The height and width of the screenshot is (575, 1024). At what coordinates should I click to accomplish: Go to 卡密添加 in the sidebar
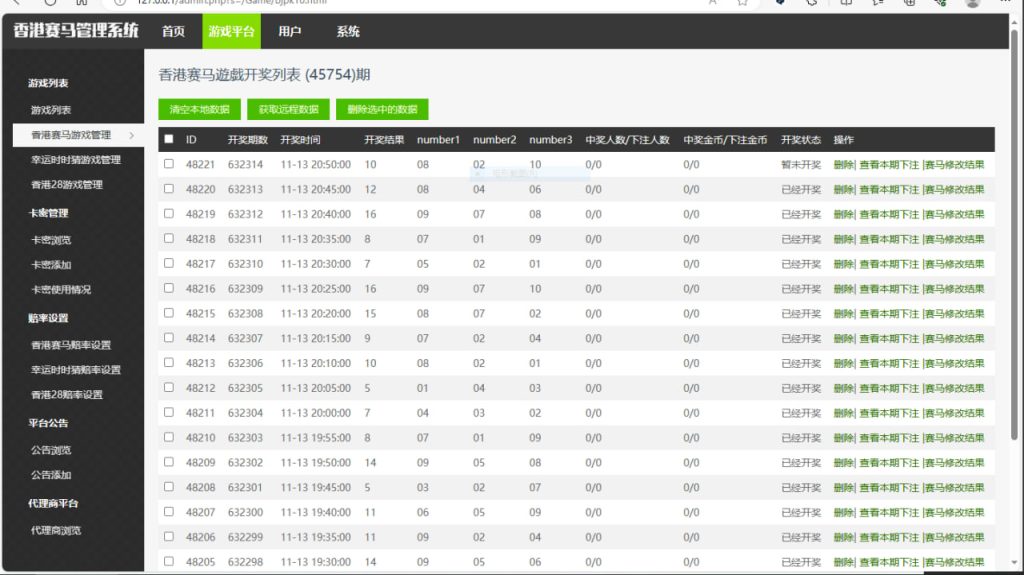tap(51, 265)
